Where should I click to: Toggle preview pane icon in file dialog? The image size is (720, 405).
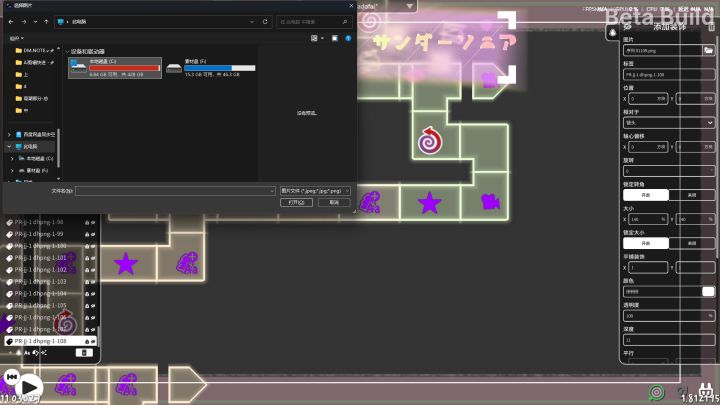pos(335,38)
